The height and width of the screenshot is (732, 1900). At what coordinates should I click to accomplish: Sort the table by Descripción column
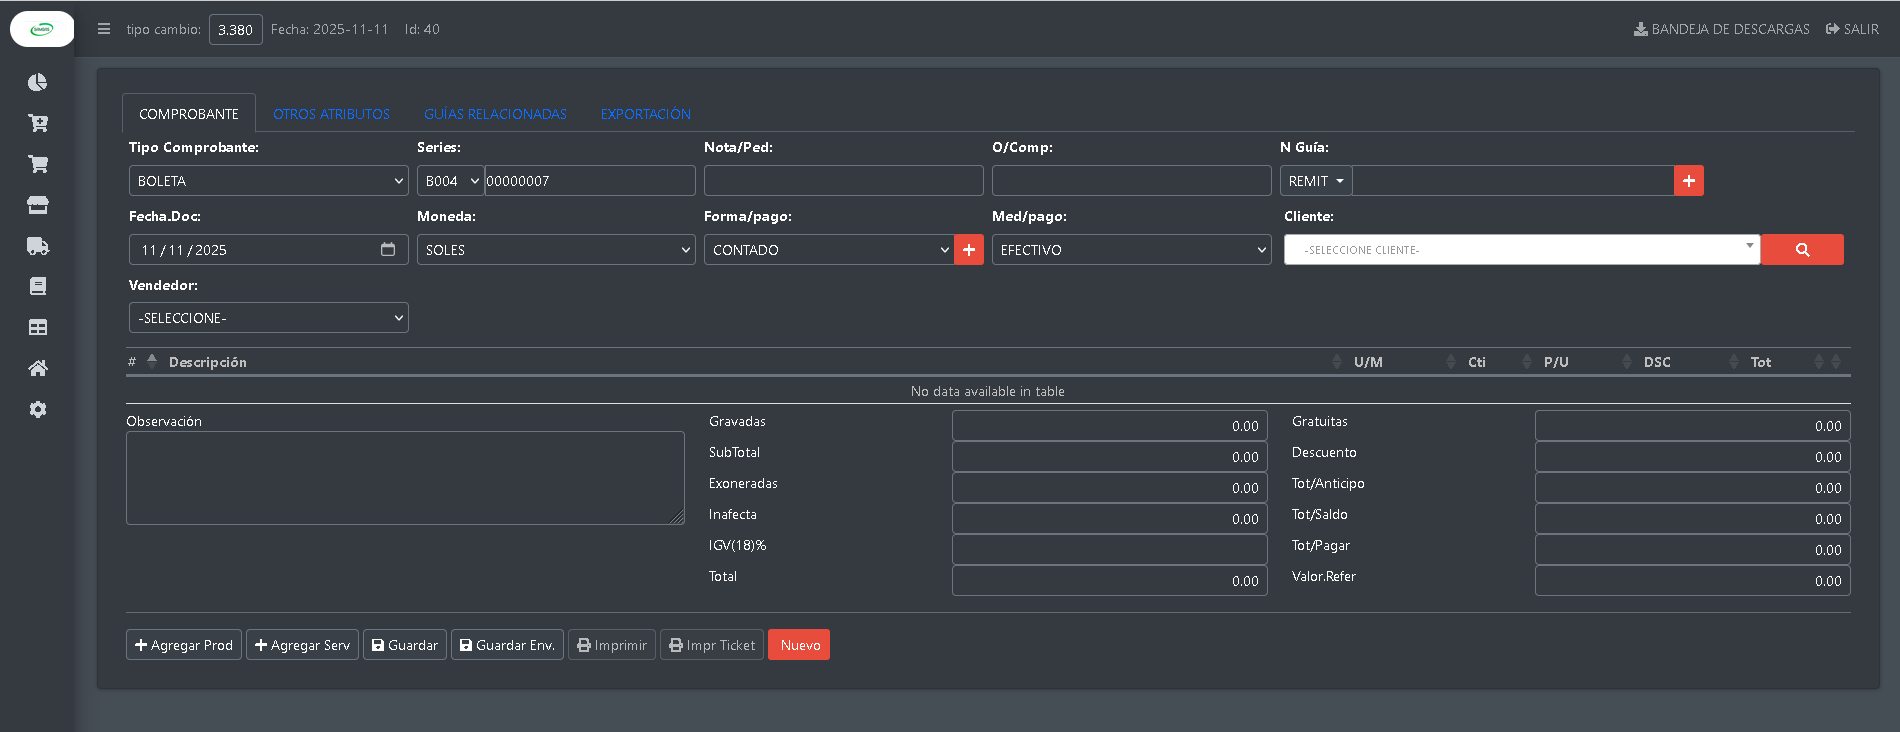point(208,362)
